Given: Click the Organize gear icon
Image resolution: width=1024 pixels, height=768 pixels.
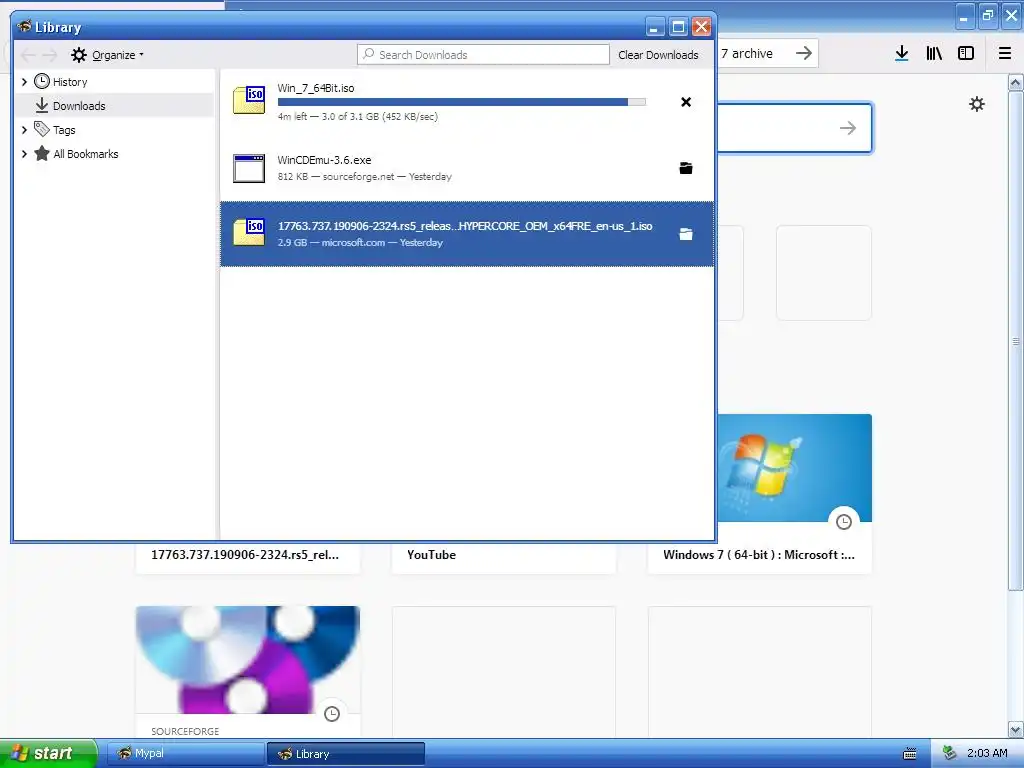Looking at the screenshot, I should pyautogui.click(x=79, y=55).
